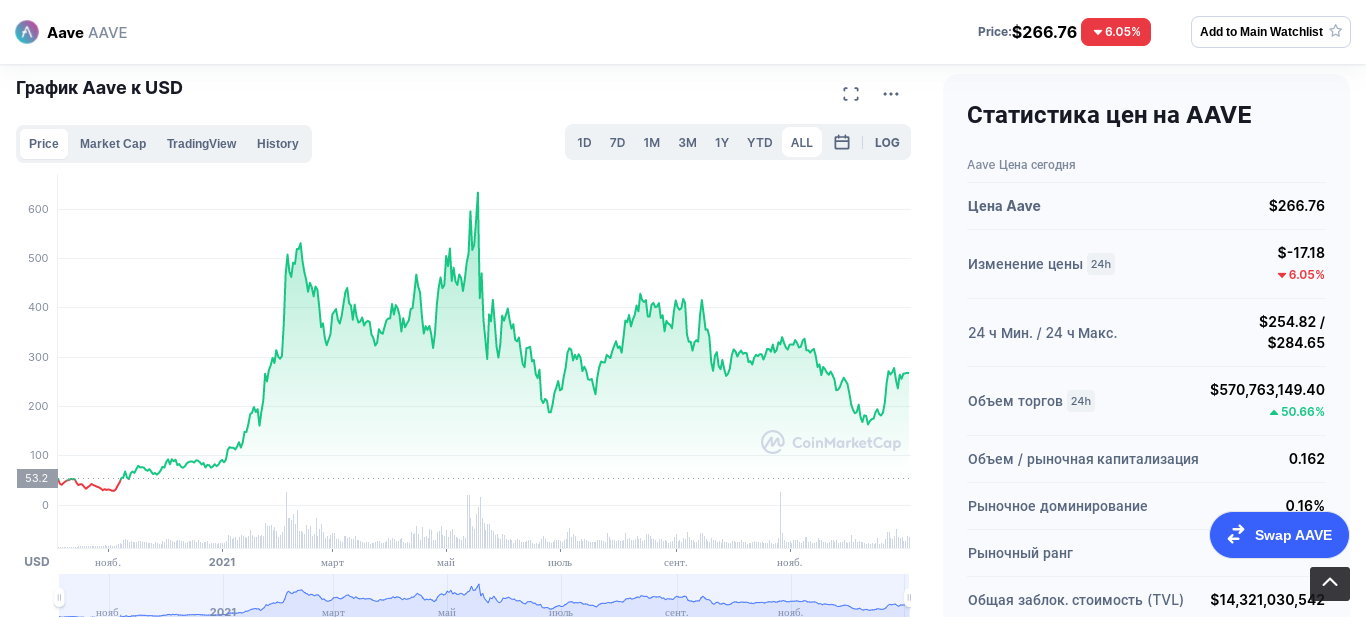1366x617 pixels.
Task: Click the Aave coin logo icon
Action: pyautogui.click(x=27, y=32)
